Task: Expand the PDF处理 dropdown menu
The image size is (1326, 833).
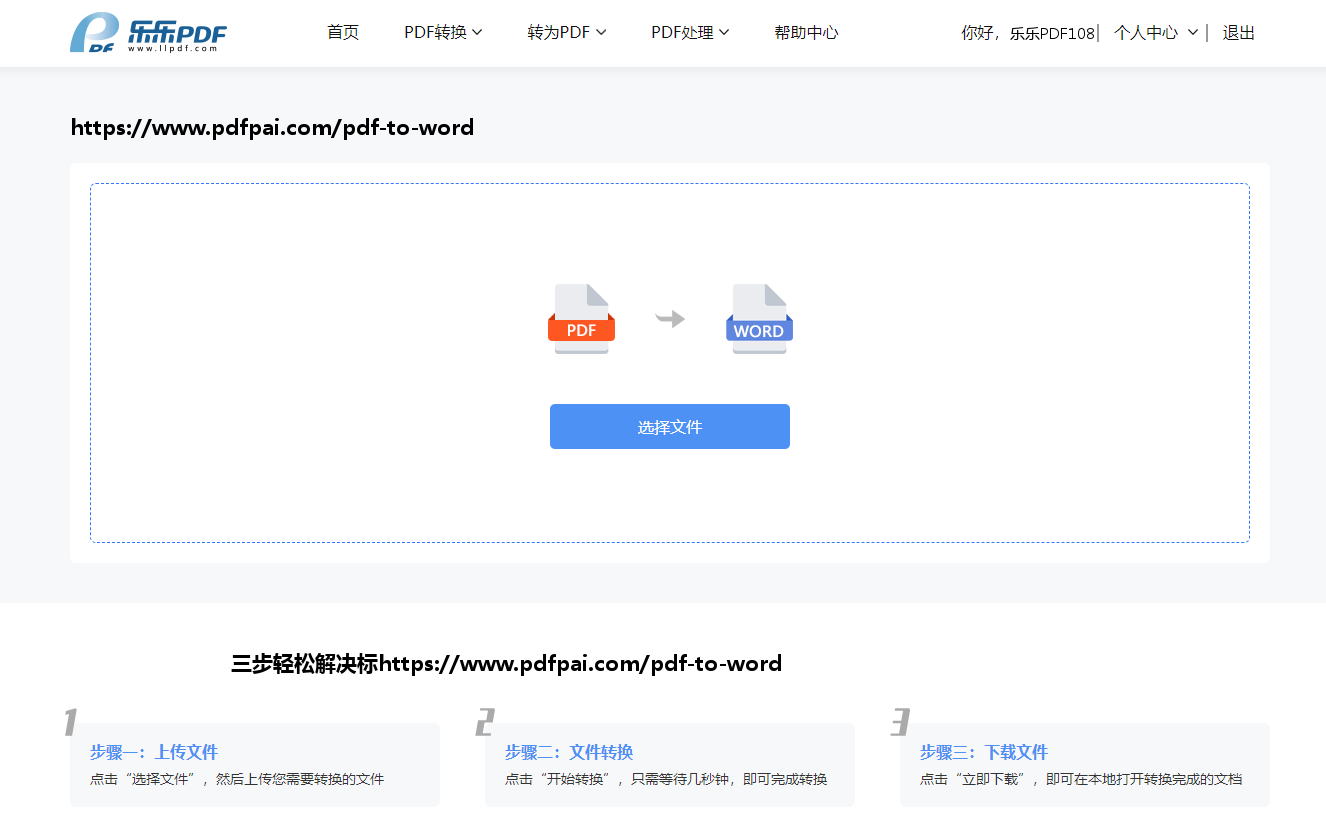Action: 690,33
